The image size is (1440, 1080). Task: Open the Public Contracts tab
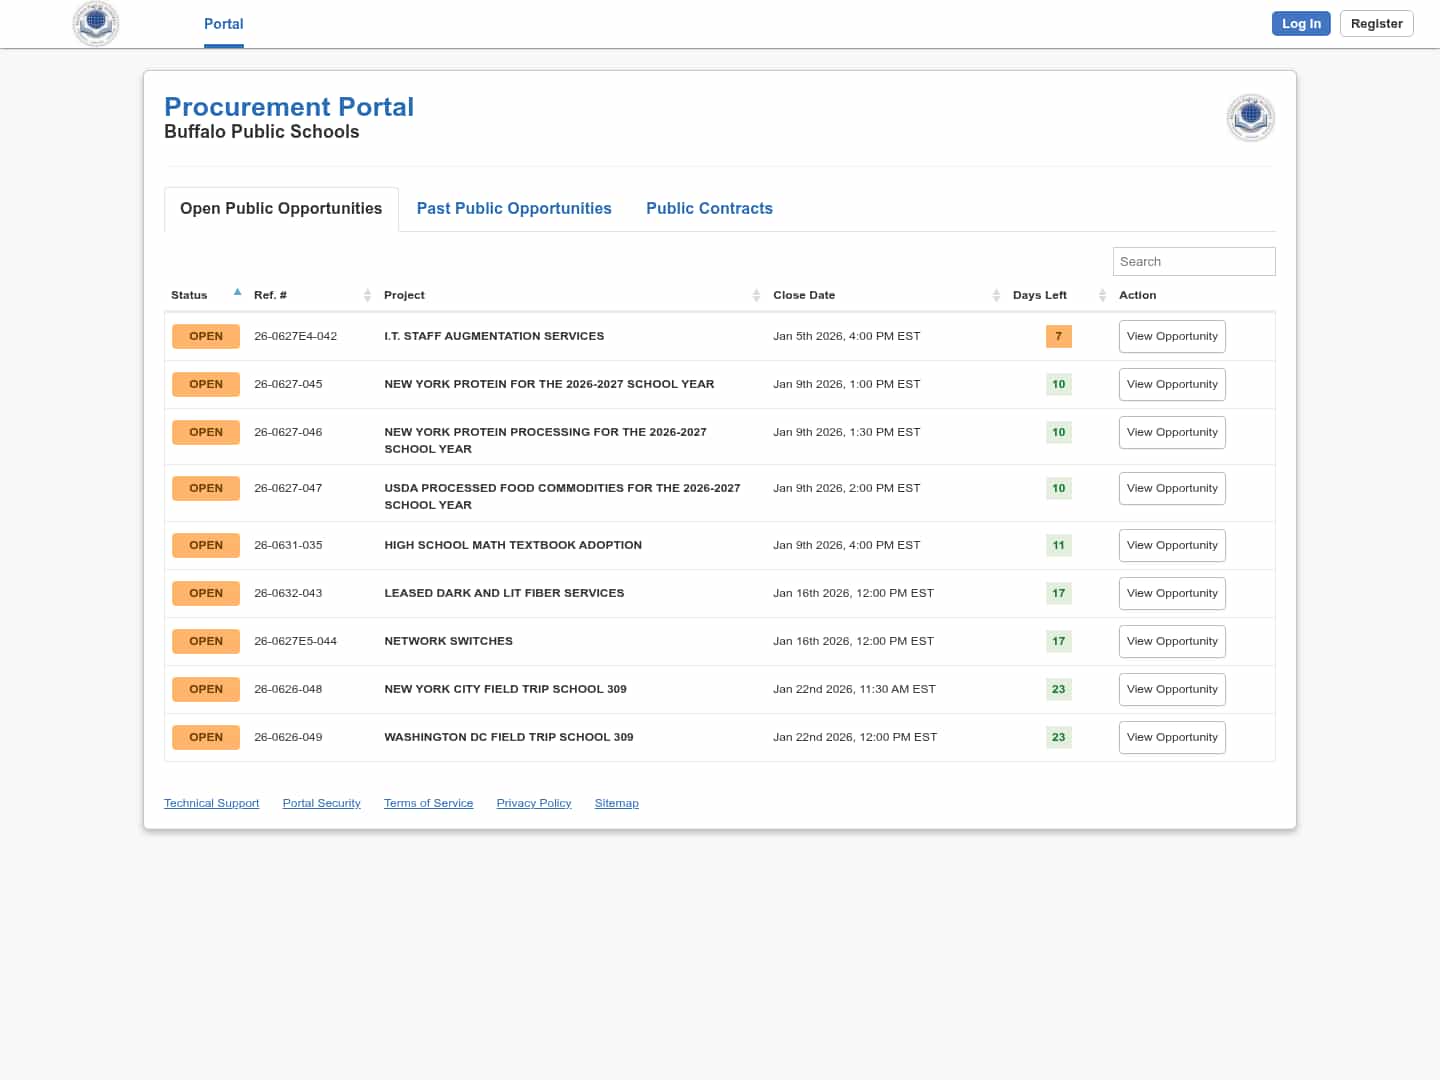point(709,208)
